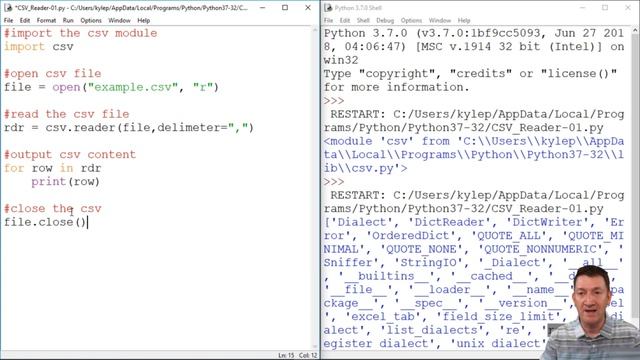
Task: Click the 'Col: 12' status bar entry
Action: tap(308, 356)
